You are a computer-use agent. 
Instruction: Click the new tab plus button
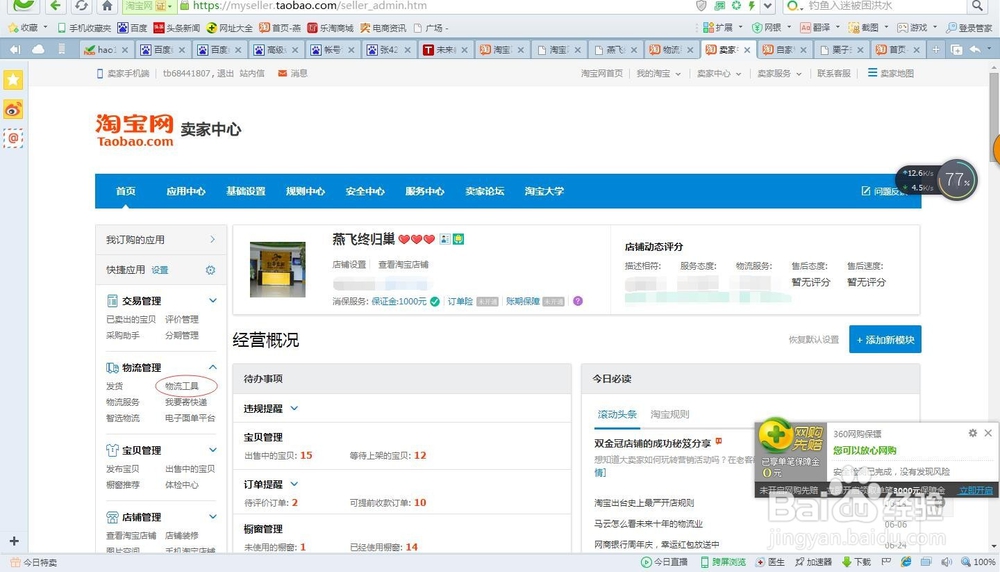click(x=936, y=49)
